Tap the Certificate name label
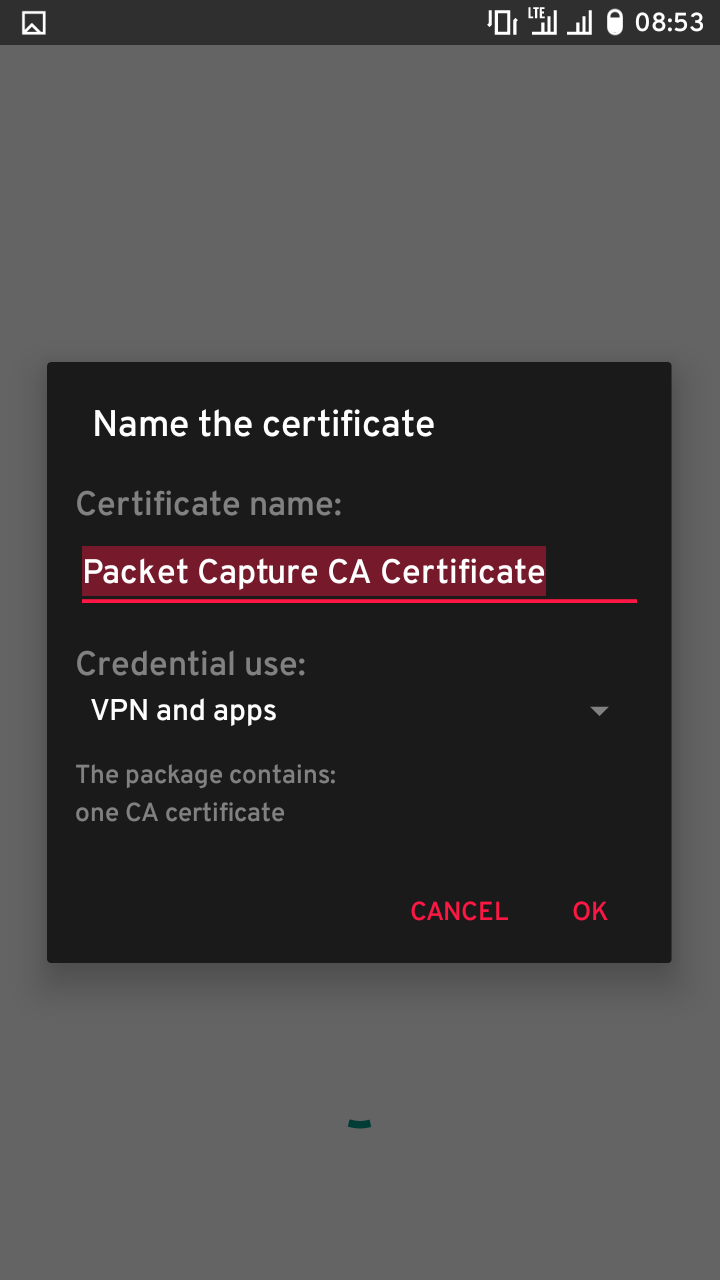Viewport: 720px width, 1280px height. (207, 504)
